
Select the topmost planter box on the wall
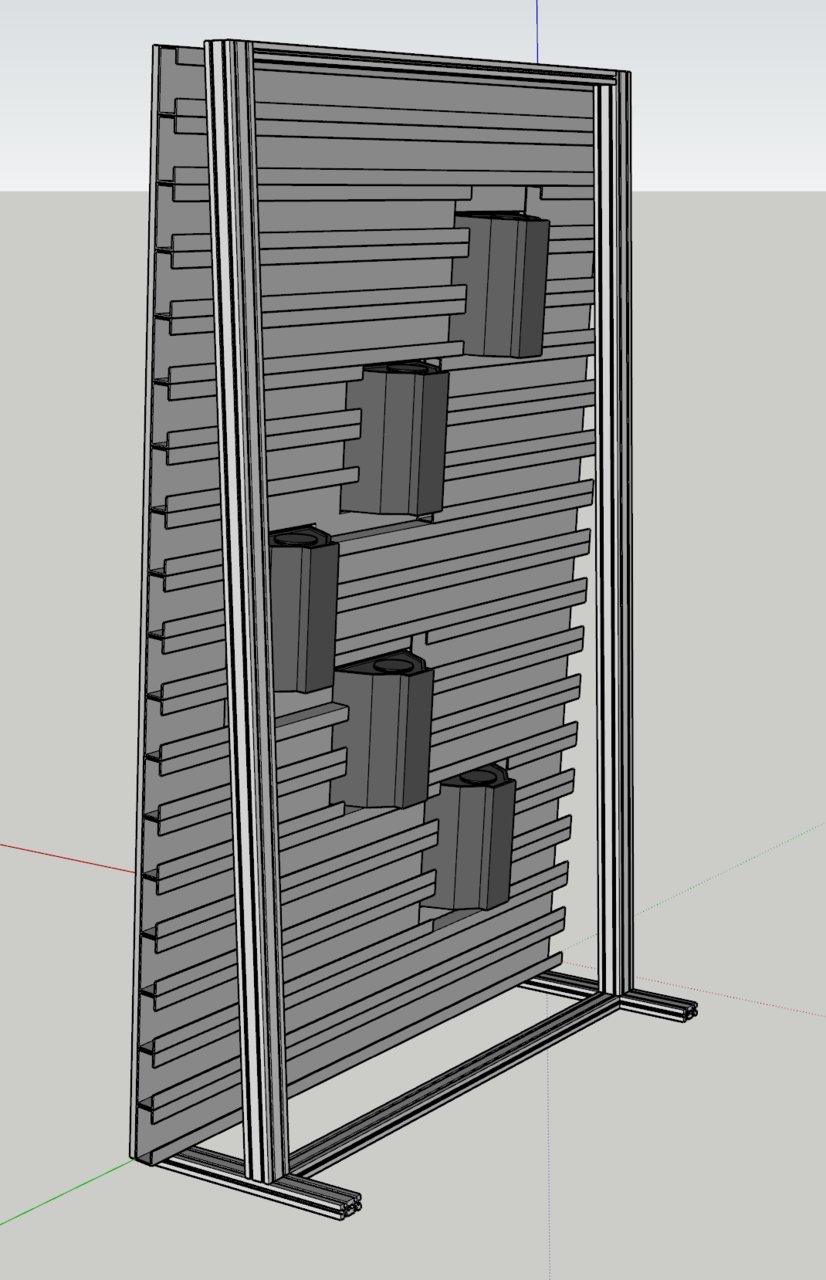tap(503, 284)
